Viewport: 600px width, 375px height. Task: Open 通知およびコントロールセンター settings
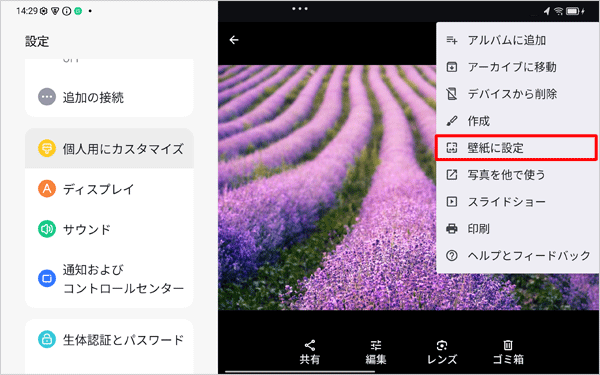[x=109, y=279]
